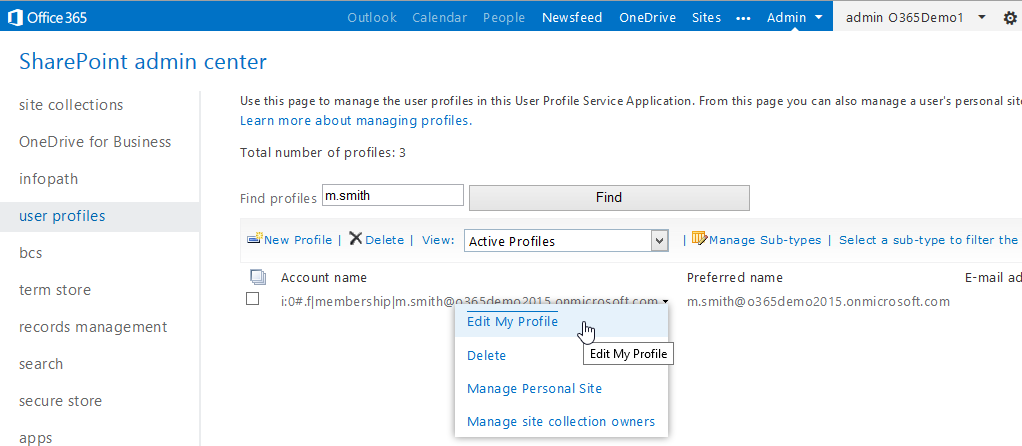Click the New Profile icon
Image resolution: width=1022 pixels, height=446 pixels.
click(254, 239)
